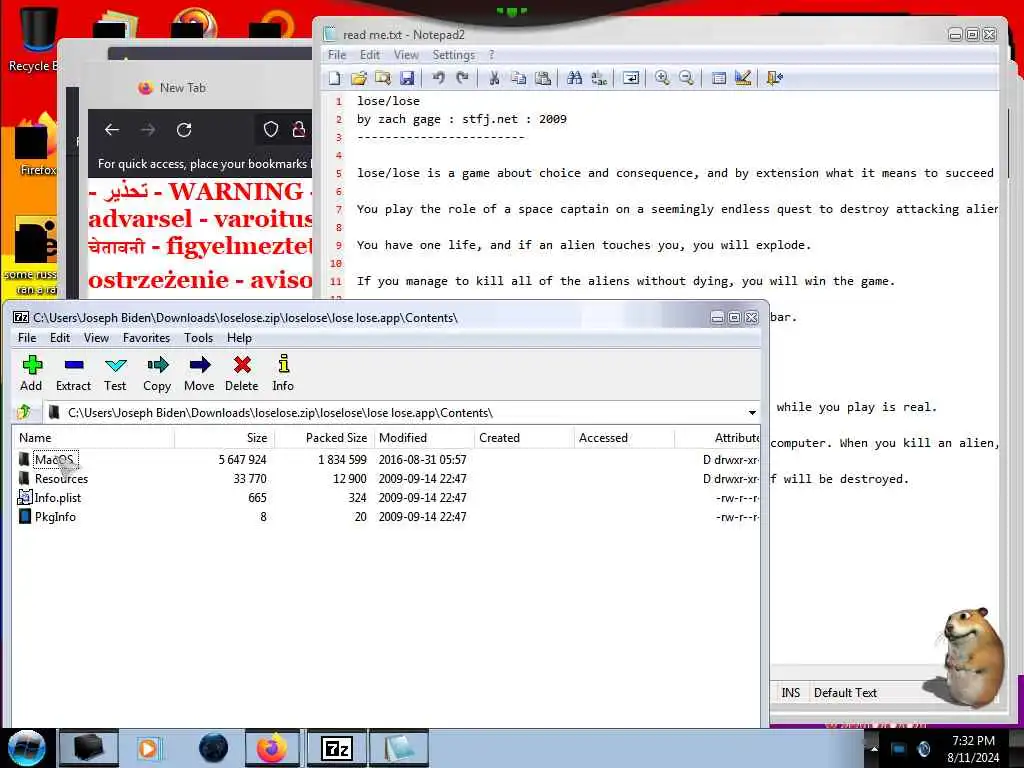Image resolution: width=1024 pixels, height=768 pixels.
Task: Delete selected item with 7-Zip red X
Action: click(x=242, y=374)
